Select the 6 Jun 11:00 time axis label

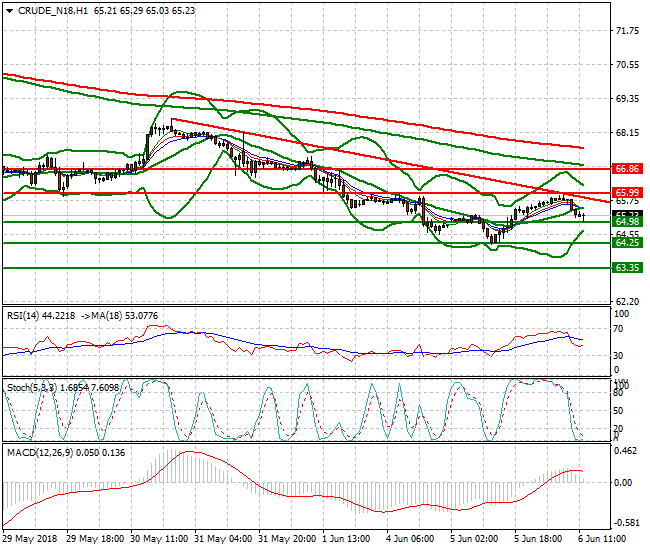602,539
